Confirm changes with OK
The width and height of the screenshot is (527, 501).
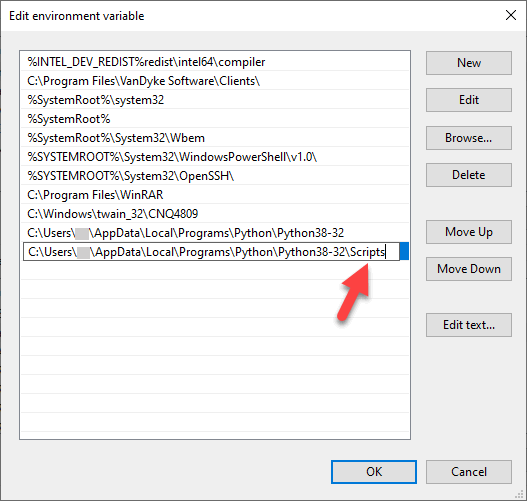tap(374, 472)
